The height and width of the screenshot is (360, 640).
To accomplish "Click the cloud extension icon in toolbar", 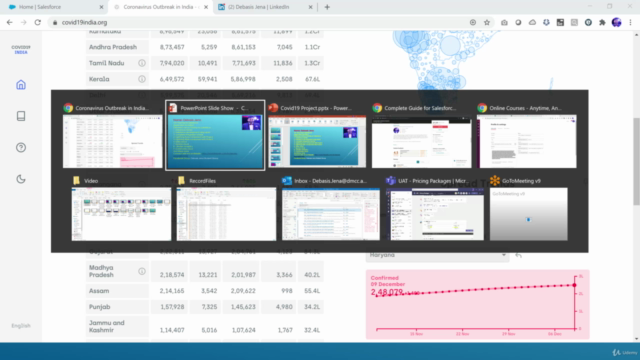I will [x=532, y=22].
